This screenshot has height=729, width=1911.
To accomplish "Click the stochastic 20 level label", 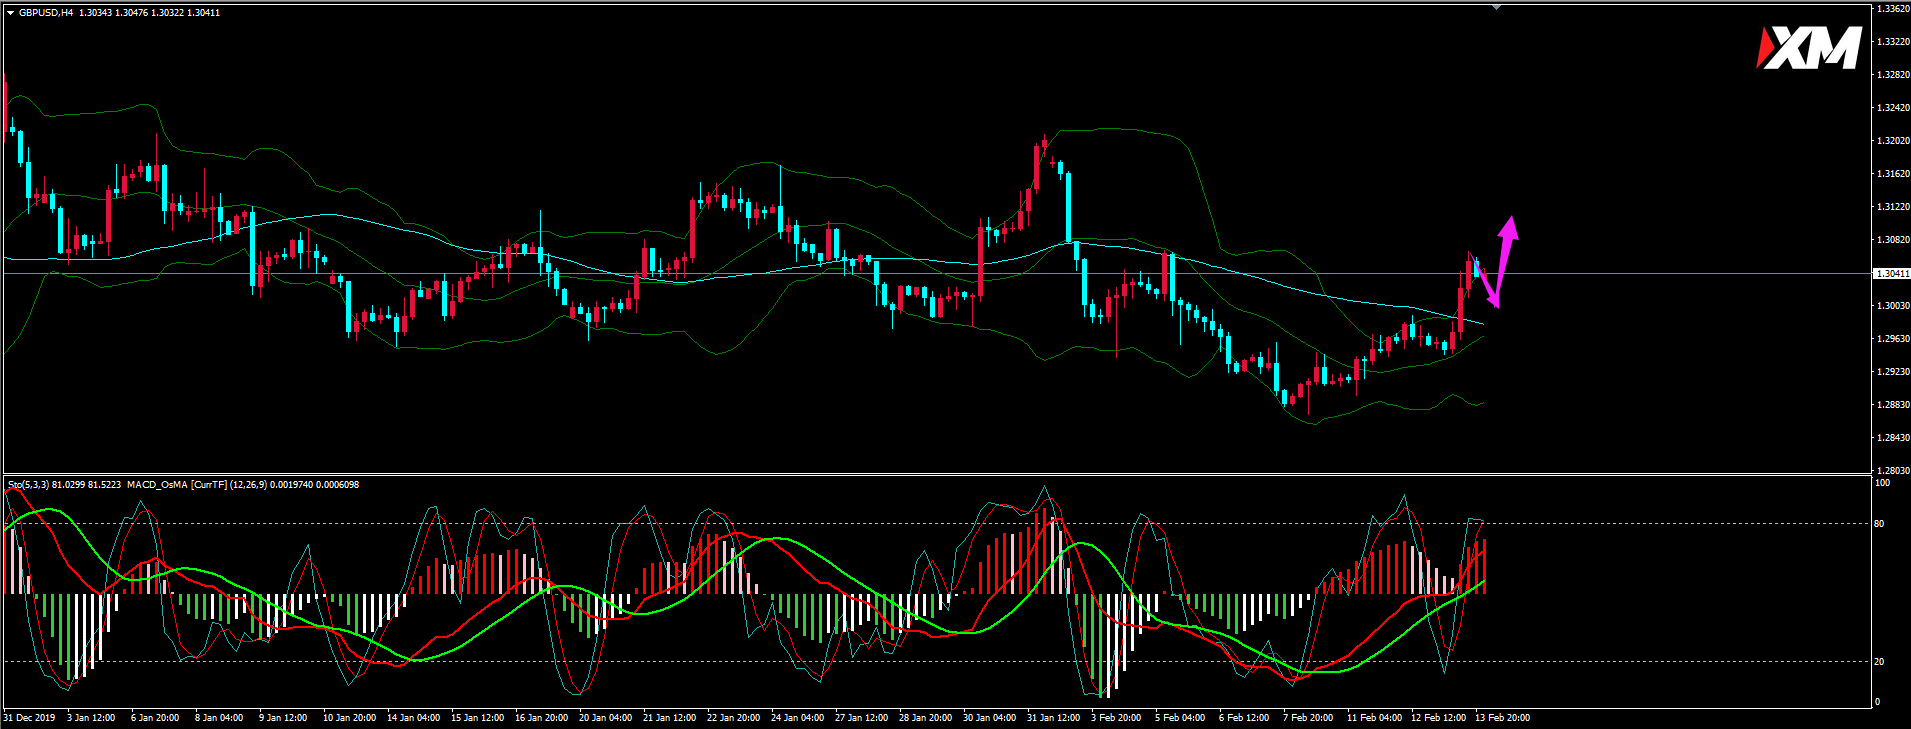I will [x=1879, y=662].
